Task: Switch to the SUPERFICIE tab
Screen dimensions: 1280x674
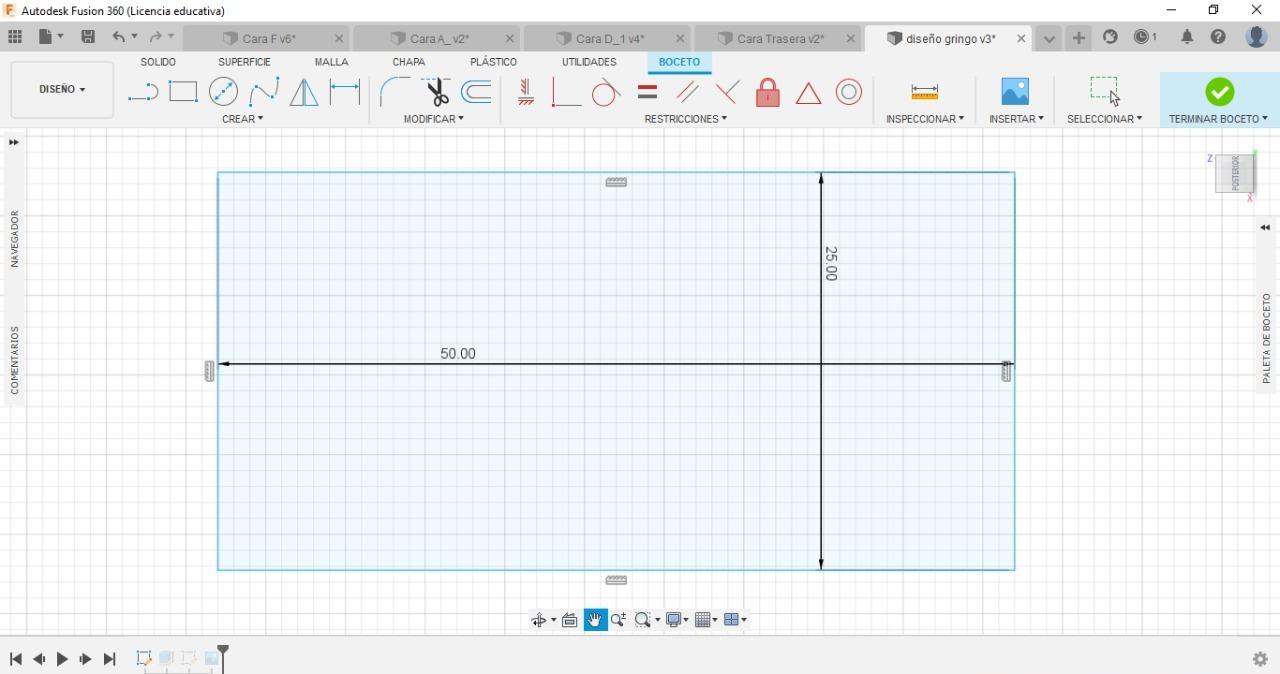Action: point(244,62)
